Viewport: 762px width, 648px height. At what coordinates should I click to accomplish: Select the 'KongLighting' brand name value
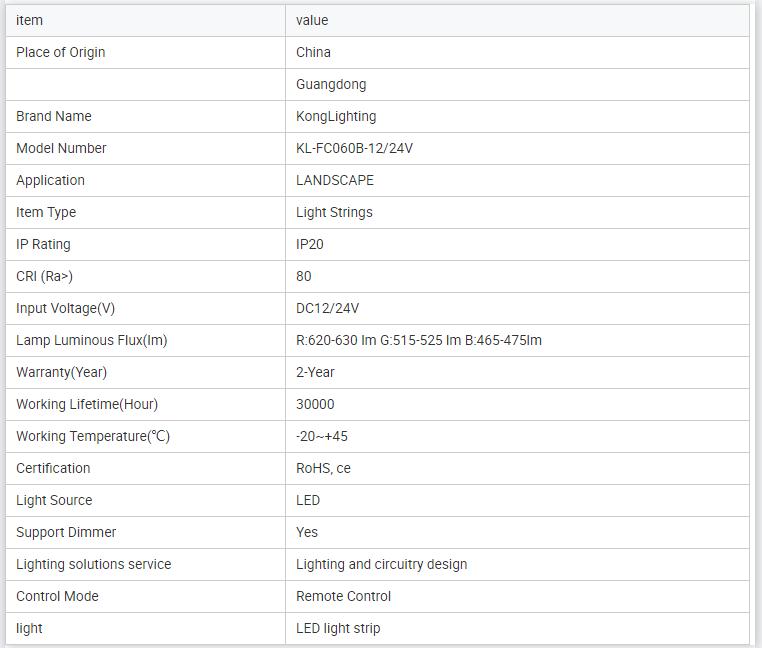click(336, 116)
